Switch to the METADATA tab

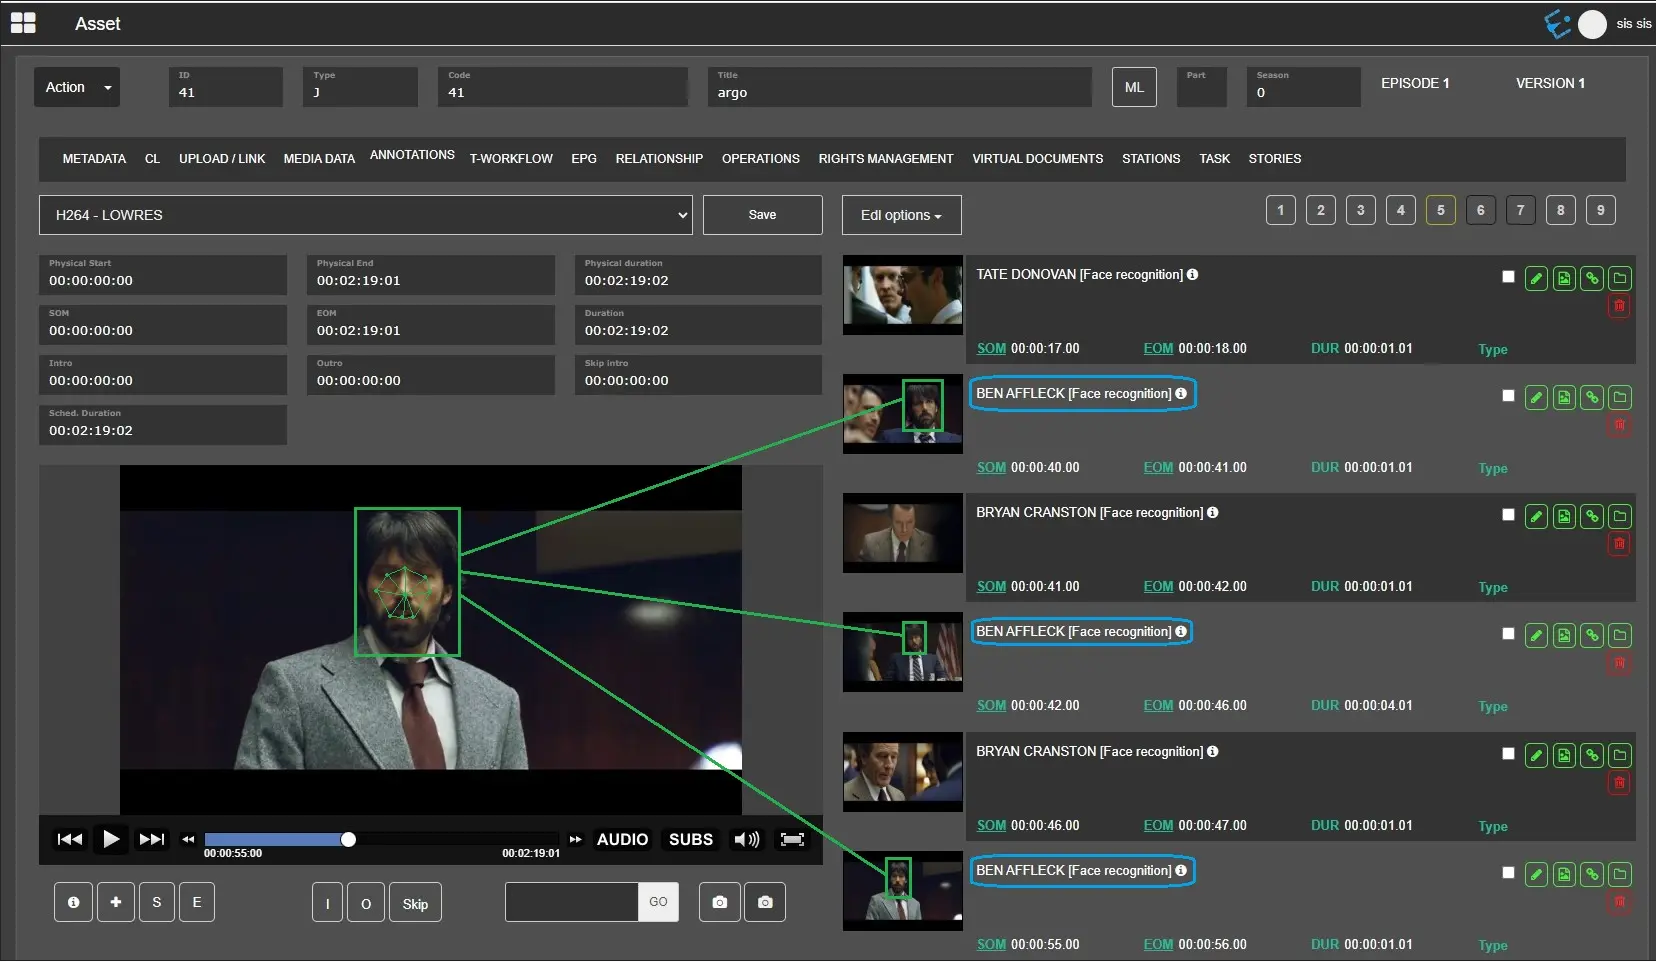[94, 159]
